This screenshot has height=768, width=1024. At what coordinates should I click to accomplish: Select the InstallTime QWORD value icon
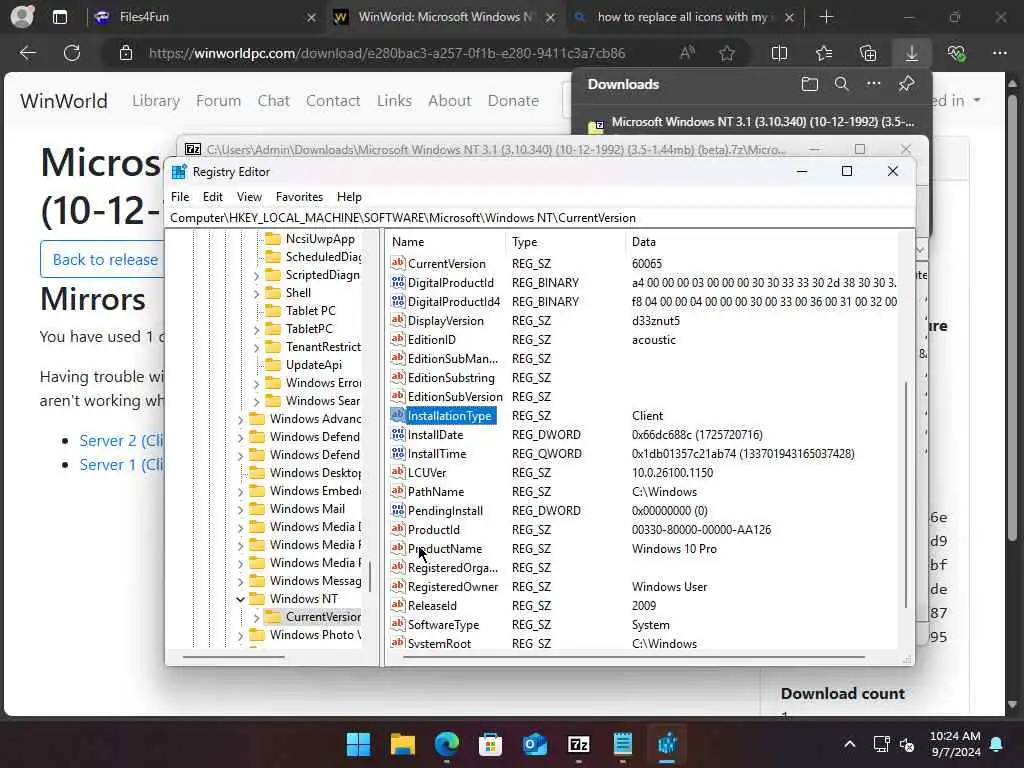pos(398,453)
